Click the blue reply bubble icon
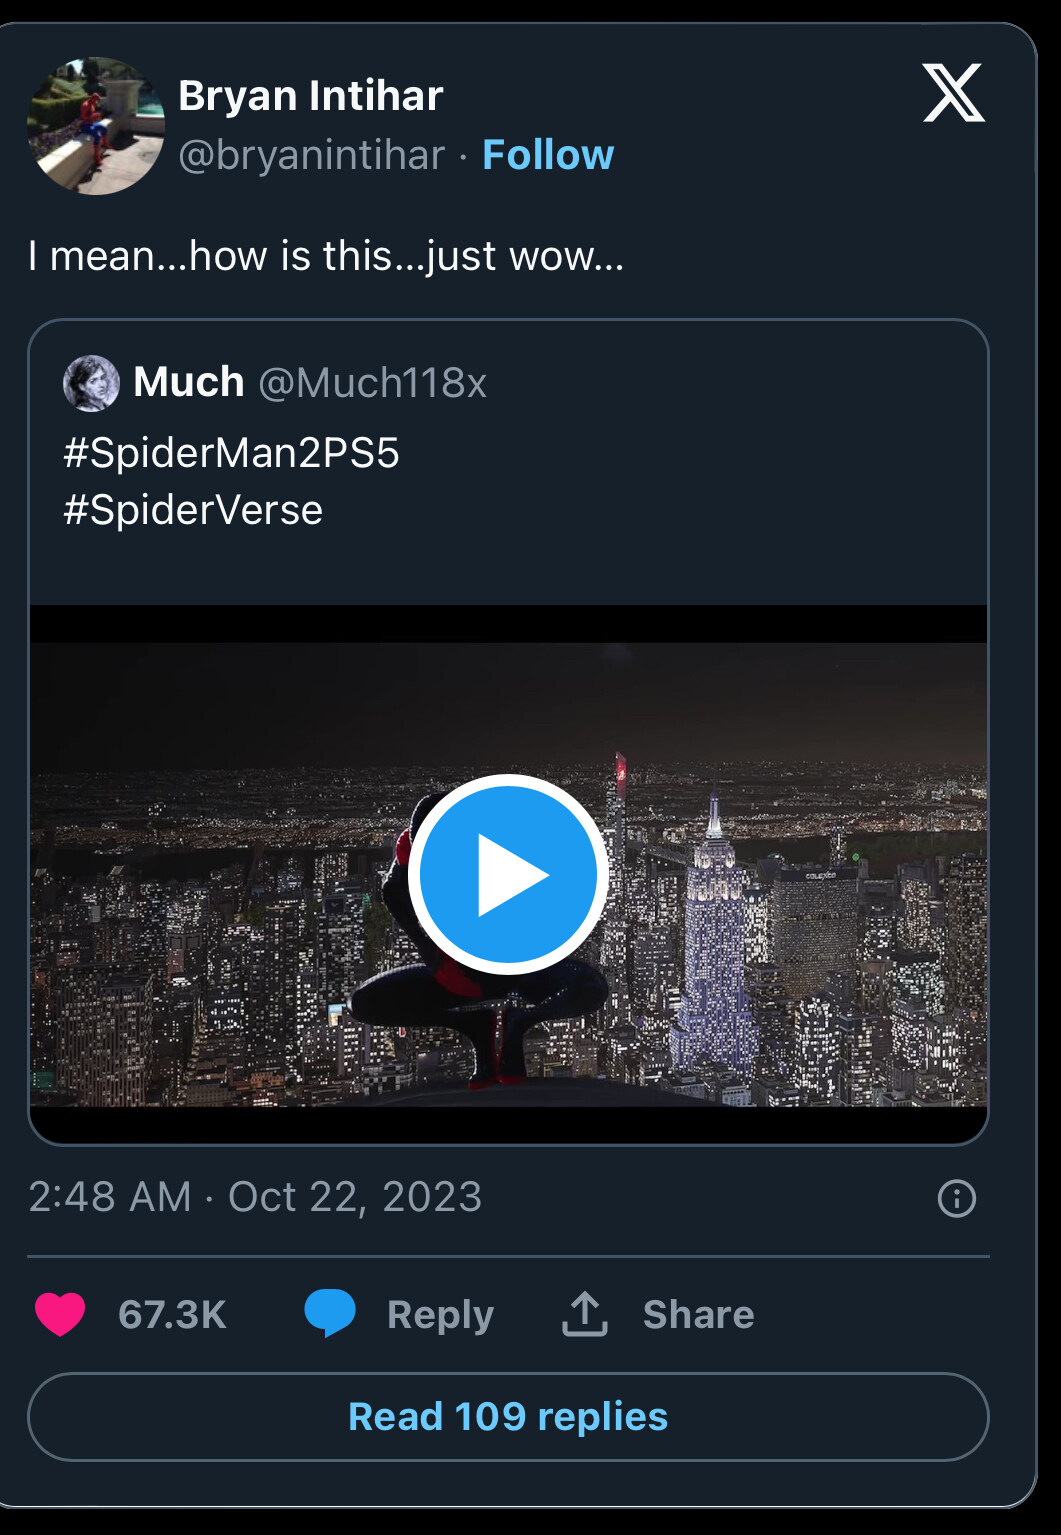1061x1535 pixels. coord(330,1313)
